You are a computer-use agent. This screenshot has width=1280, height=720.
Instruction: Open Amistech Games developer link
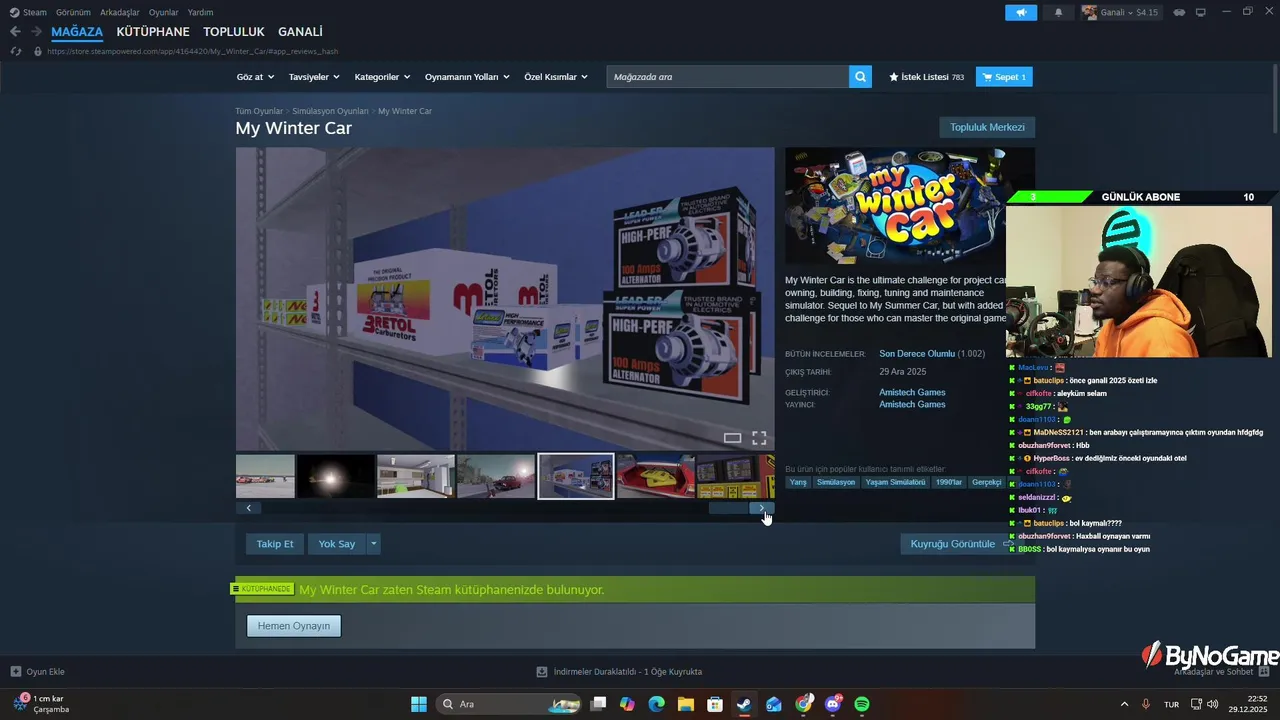(912, 392)
